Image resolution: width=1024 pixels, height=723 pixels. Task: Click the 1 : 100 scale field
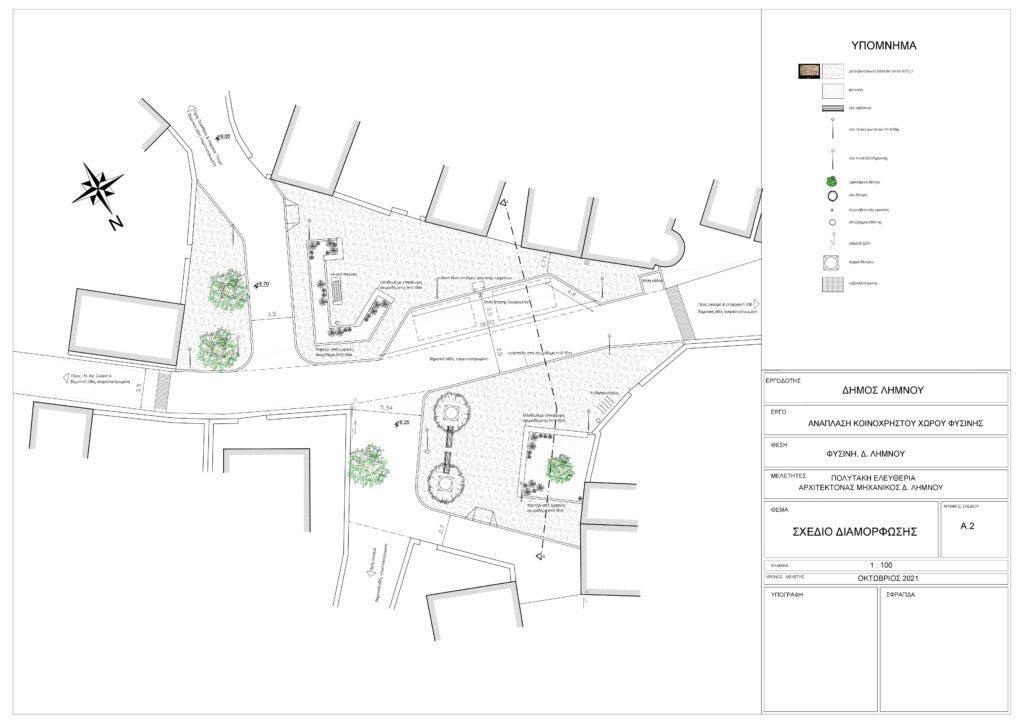tap(881, 565)
